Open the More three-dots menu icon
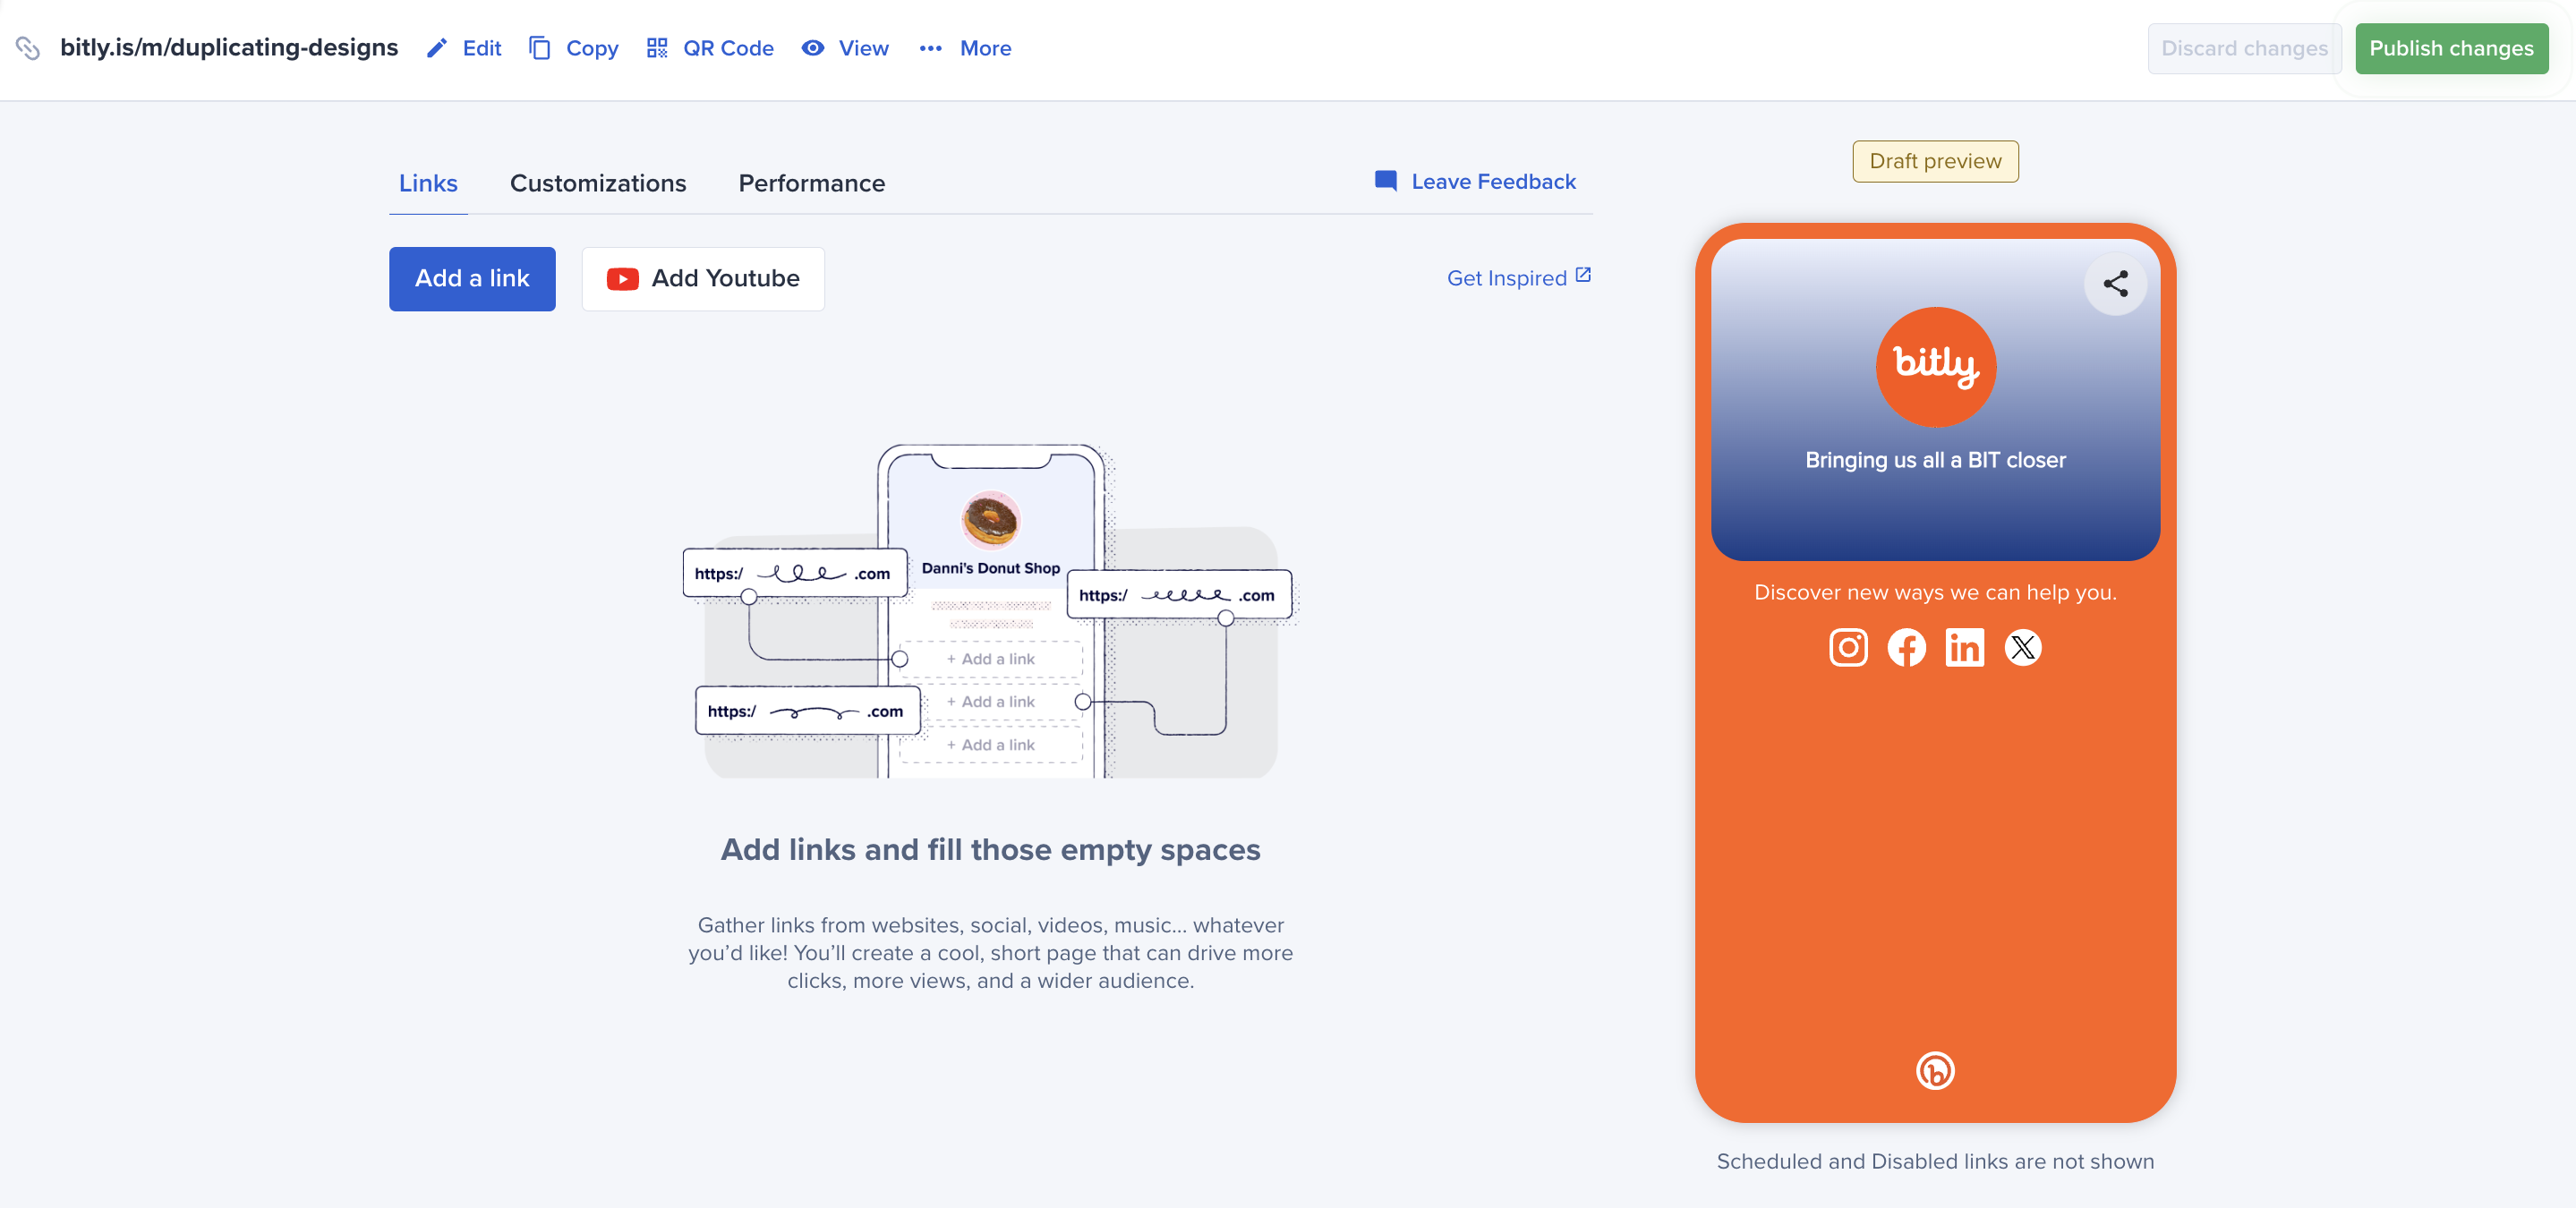The image size is (2576, 1208). [931, 48]
